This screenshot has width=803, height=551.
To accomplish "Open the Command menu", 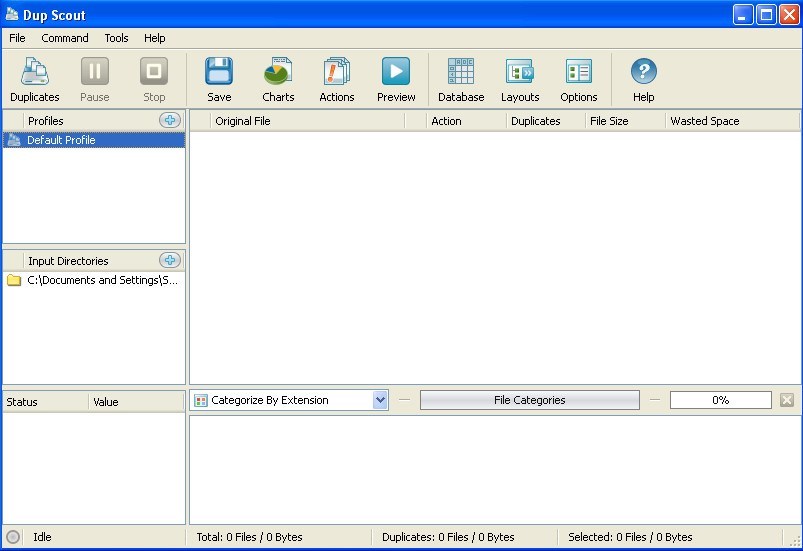I will point(65,38).
